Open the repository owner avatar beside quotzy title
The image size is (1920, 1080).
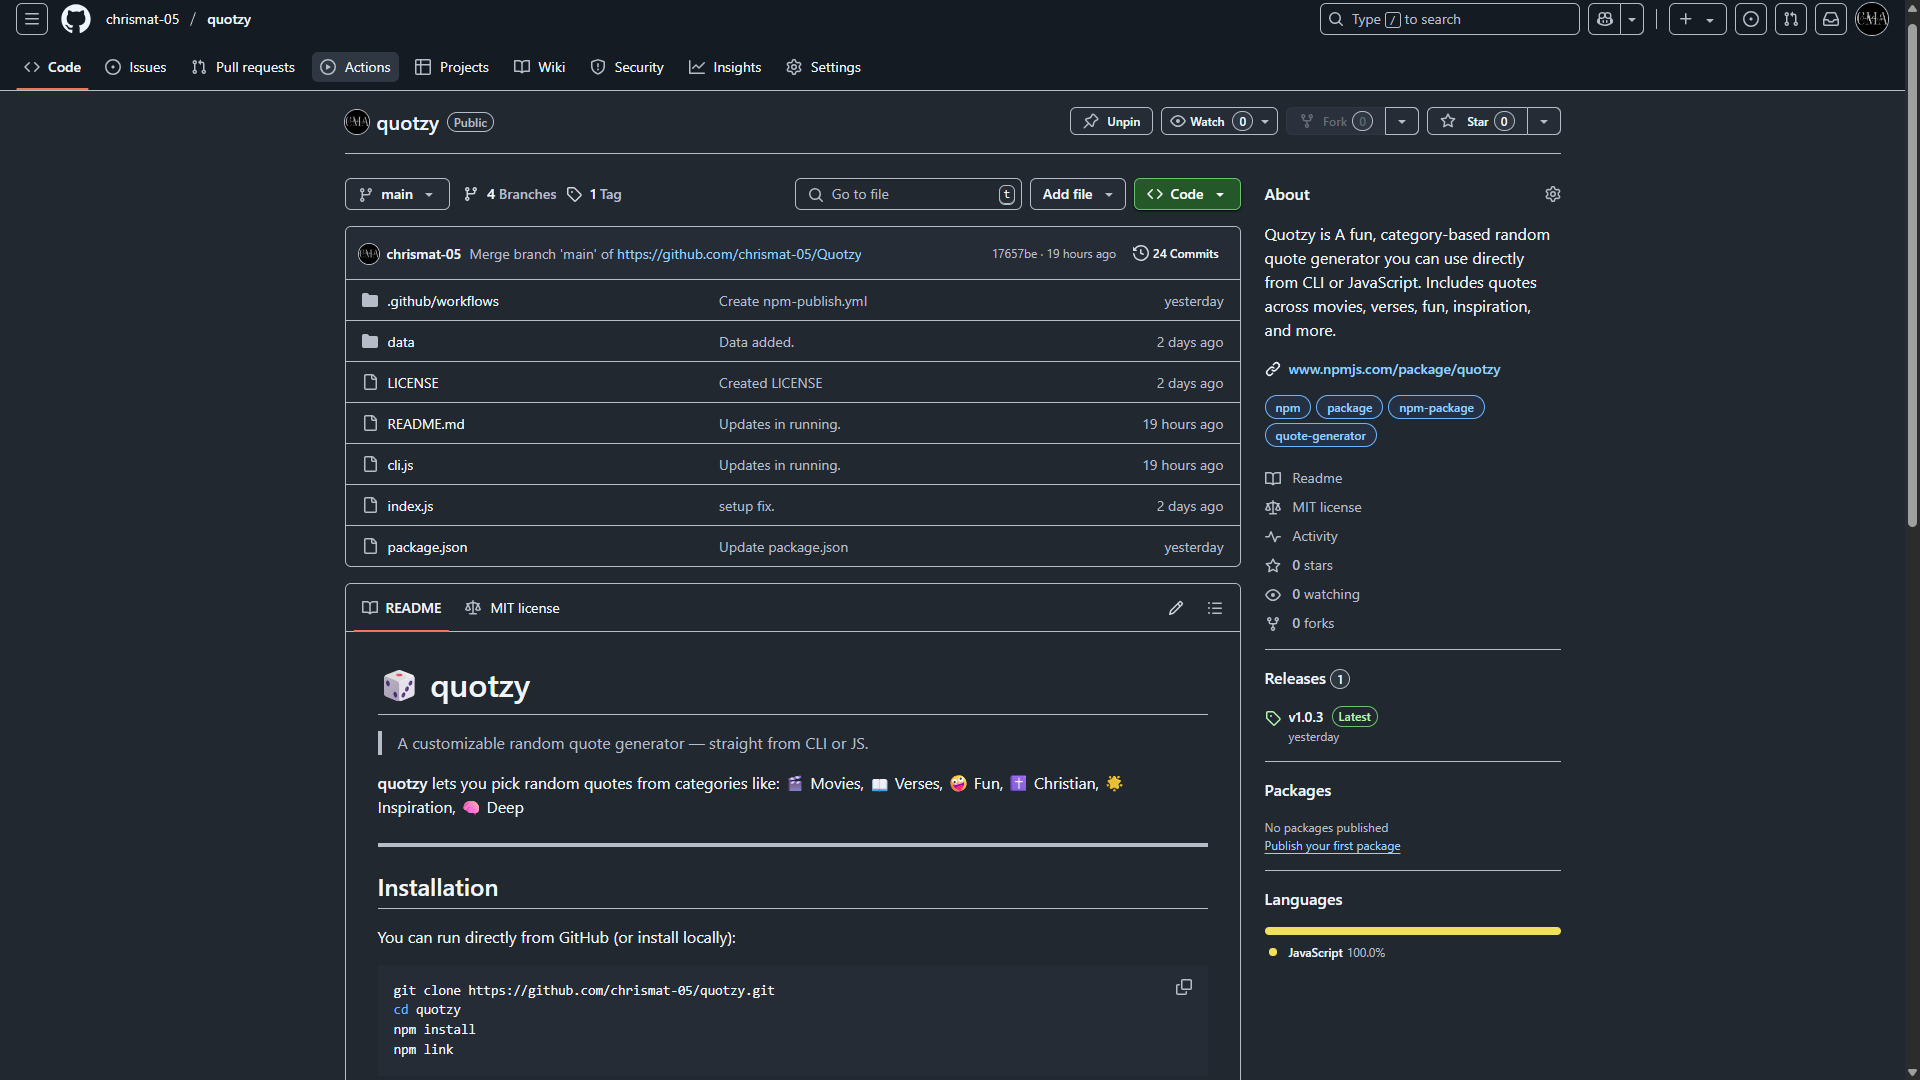tap(357, 122)
